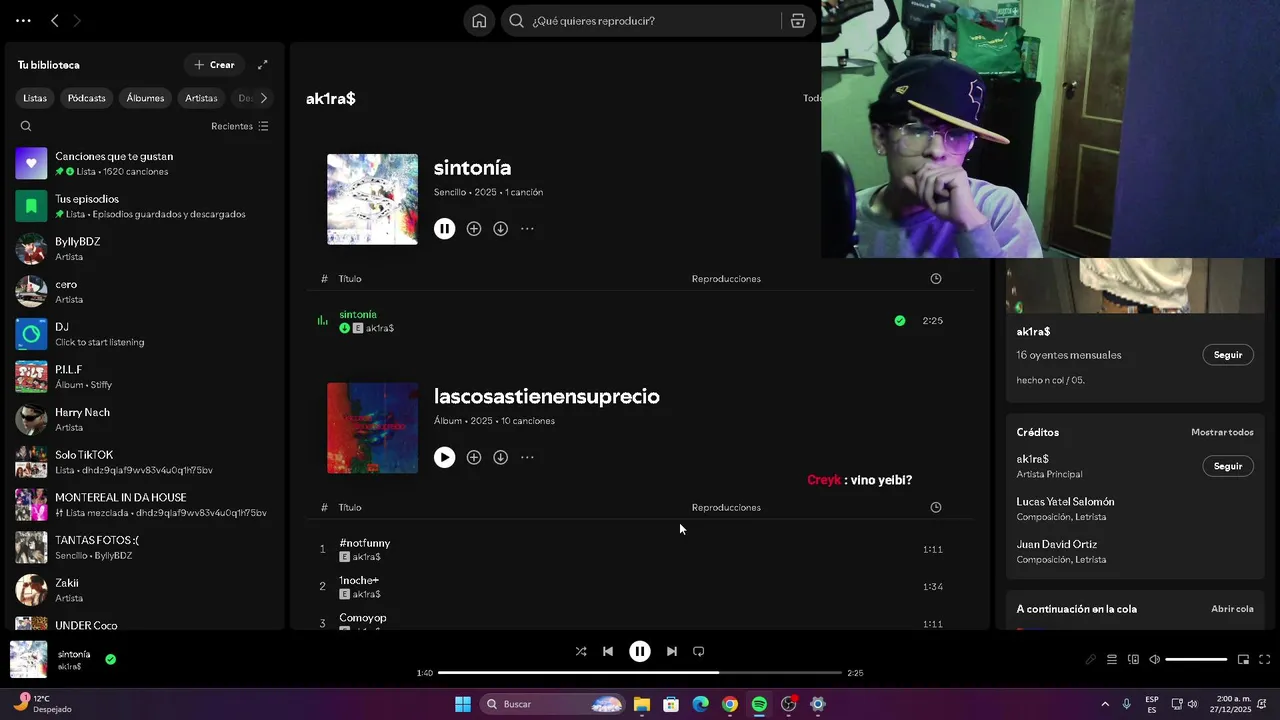Open the queue icon in player bar

(x=1112, y=660)
